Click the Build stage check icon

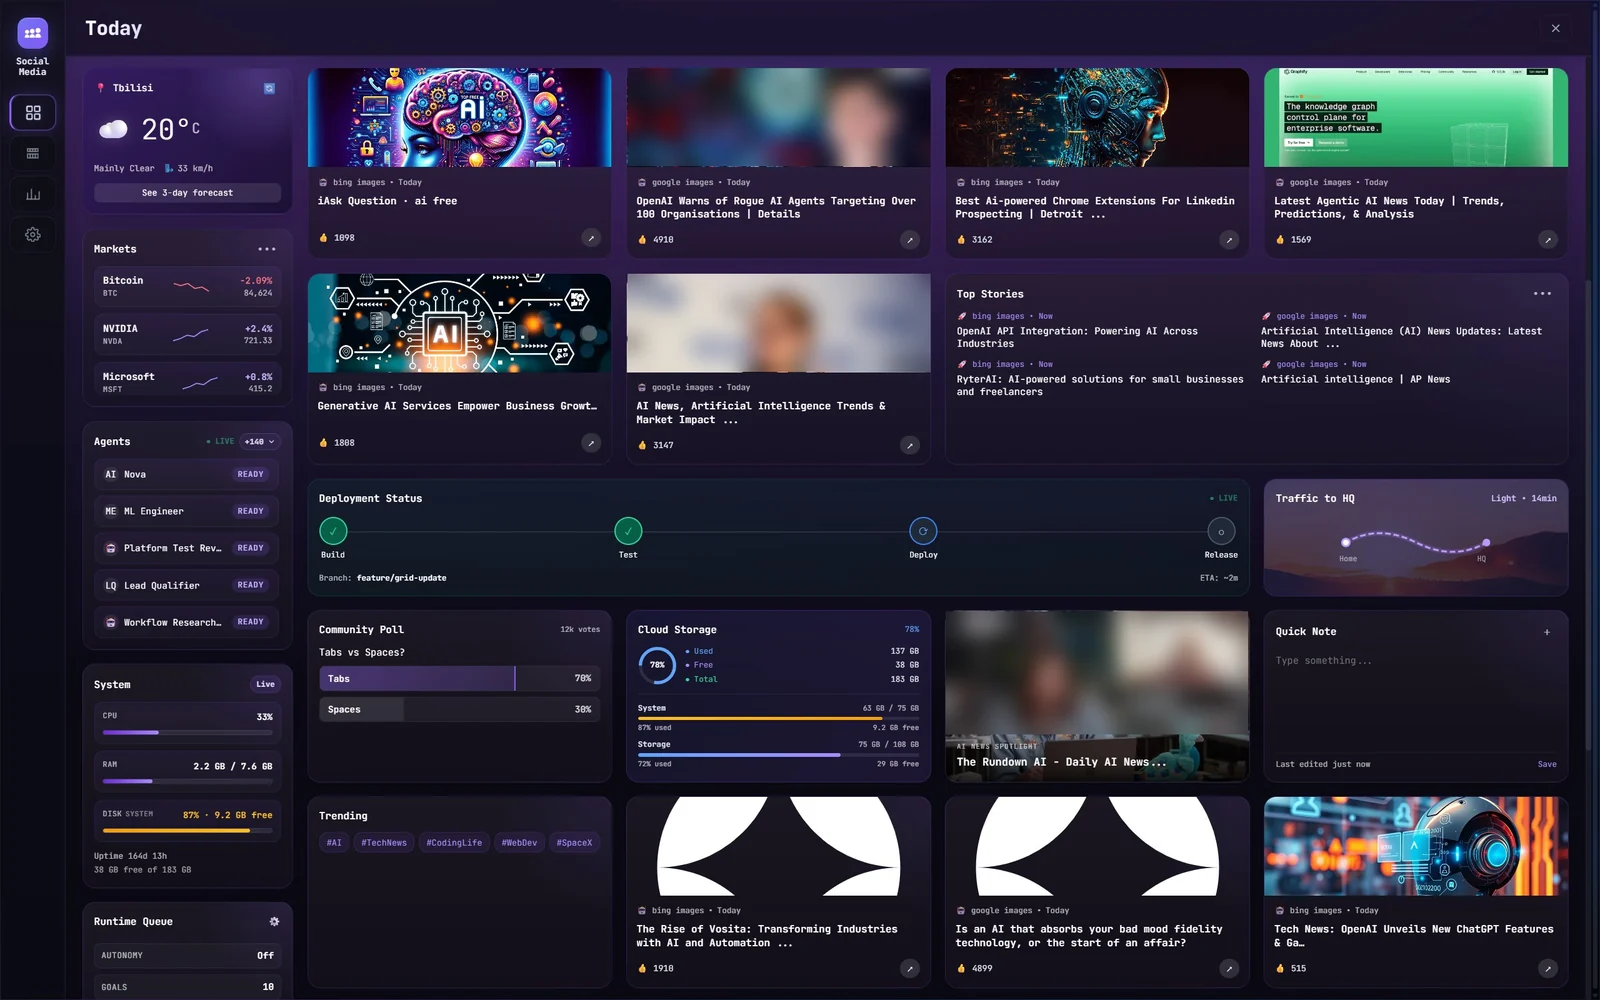pyautogui.click(x=333, y=531)
